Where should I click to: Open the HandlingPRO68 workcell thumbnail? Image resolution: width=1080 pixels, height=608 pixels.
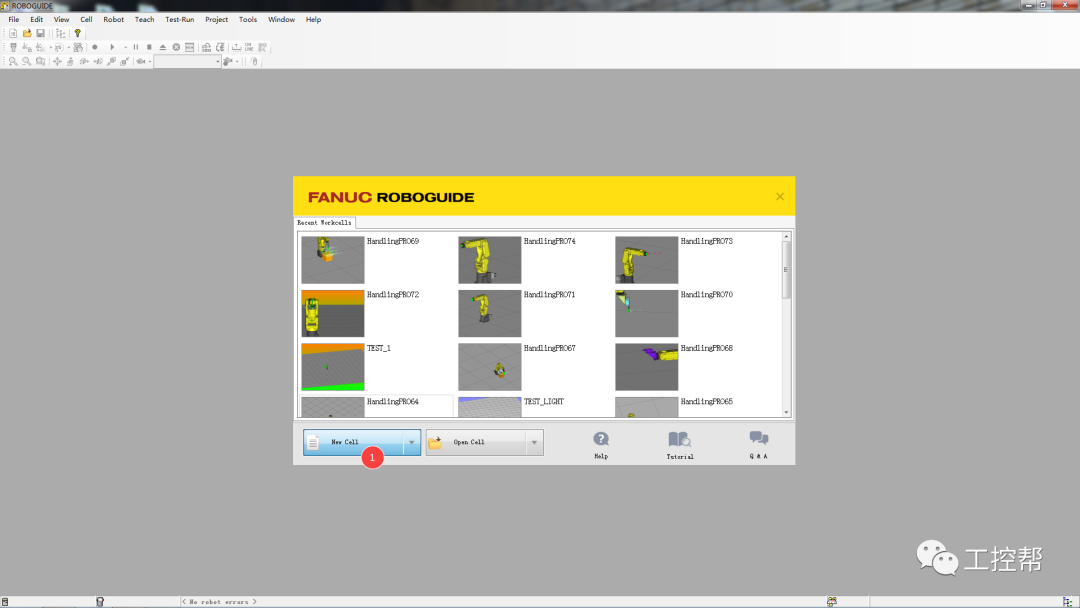point(647,367)
